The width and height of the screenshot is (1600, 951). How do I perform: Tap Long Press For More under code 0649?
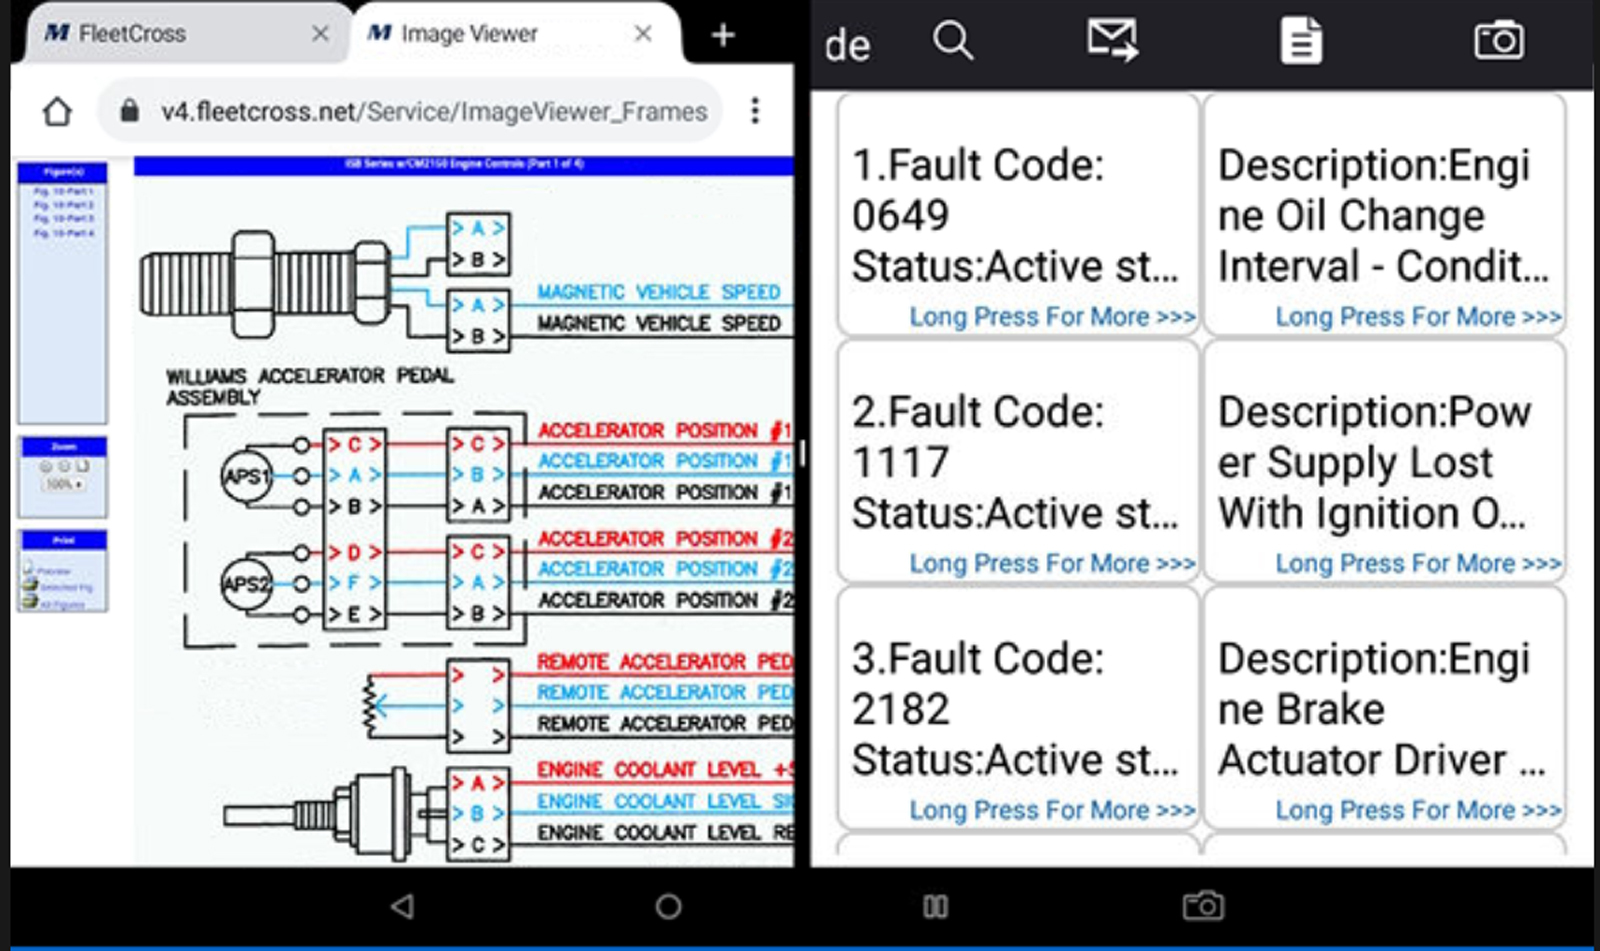pos(1052,317)
